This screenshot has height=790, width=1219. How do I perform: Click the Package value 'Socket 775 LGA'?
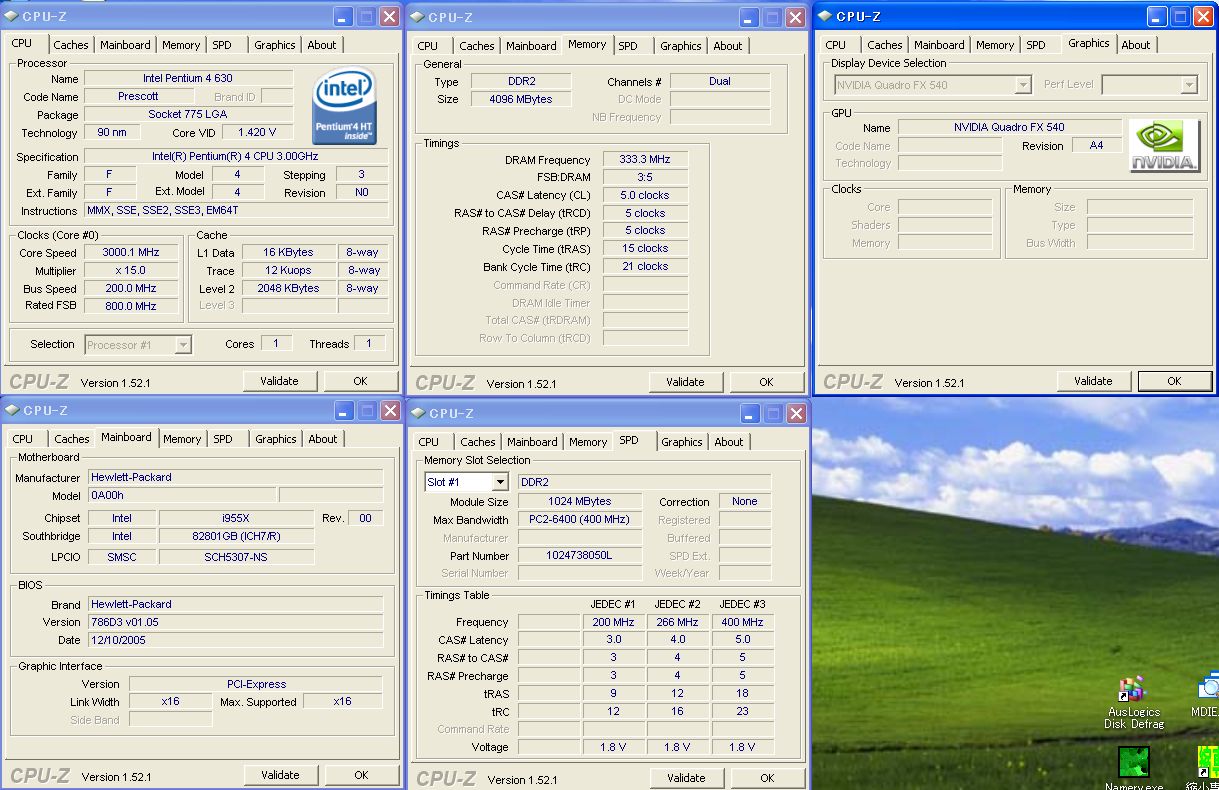click(188, 115)
